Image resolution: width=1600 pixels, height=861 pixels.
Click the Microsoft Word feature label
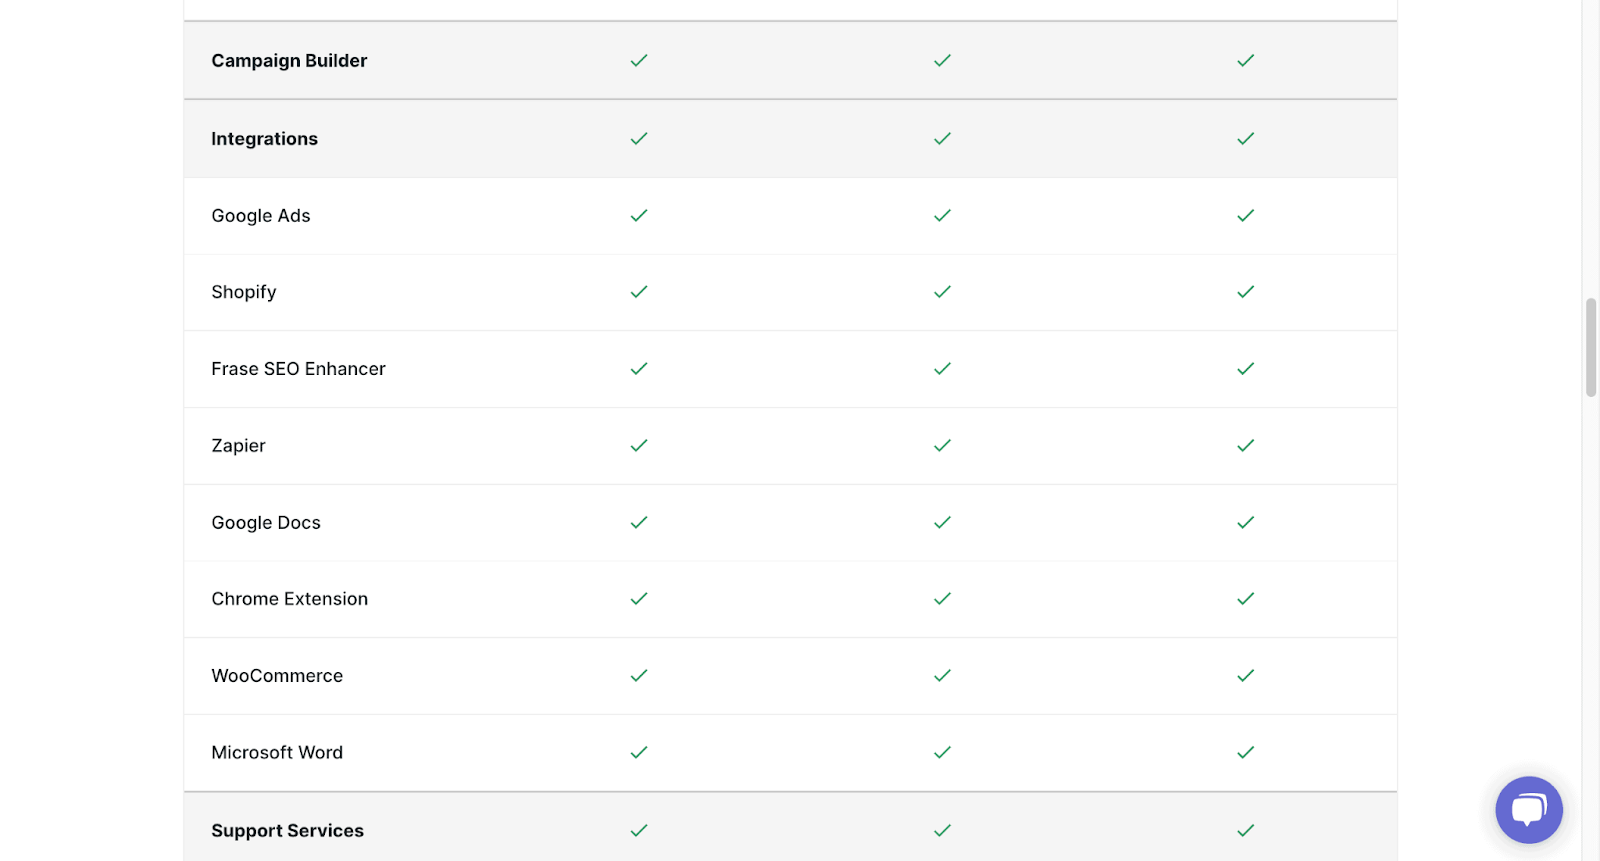click(277, 753)
